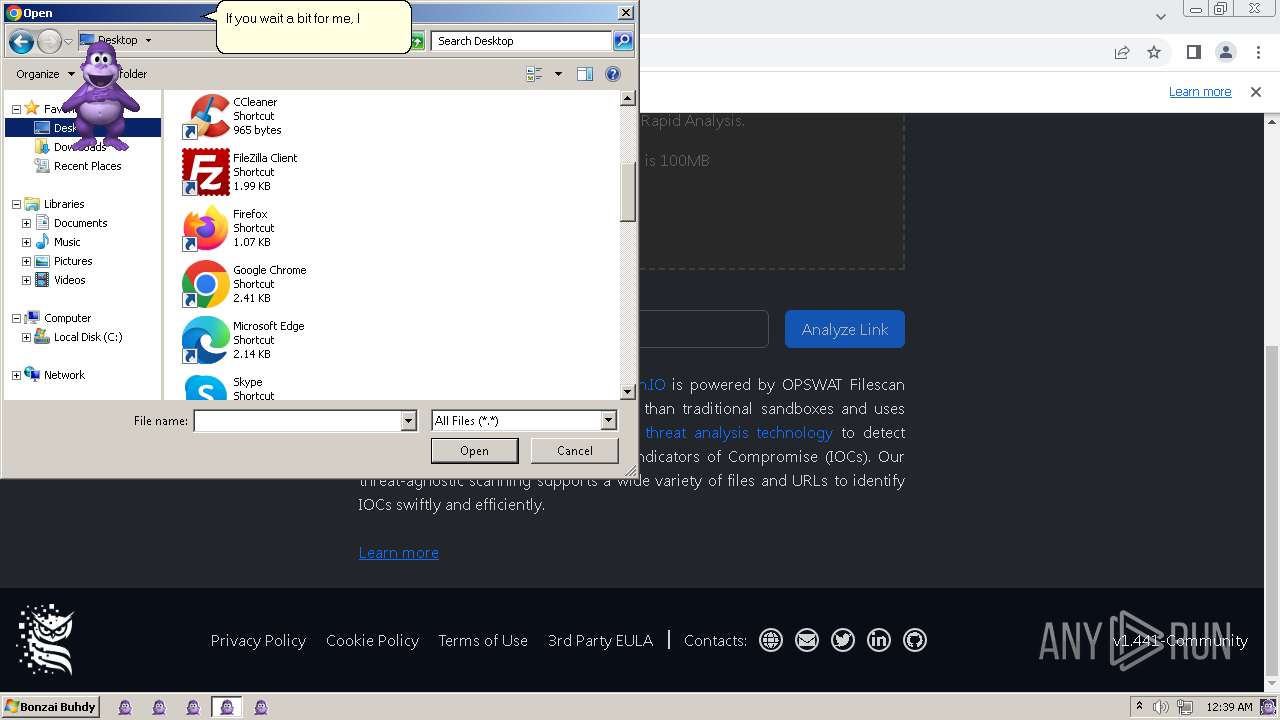Expand the Local Disk (C:) node
Screen dimensions: 1280x720
coord(26,337)
